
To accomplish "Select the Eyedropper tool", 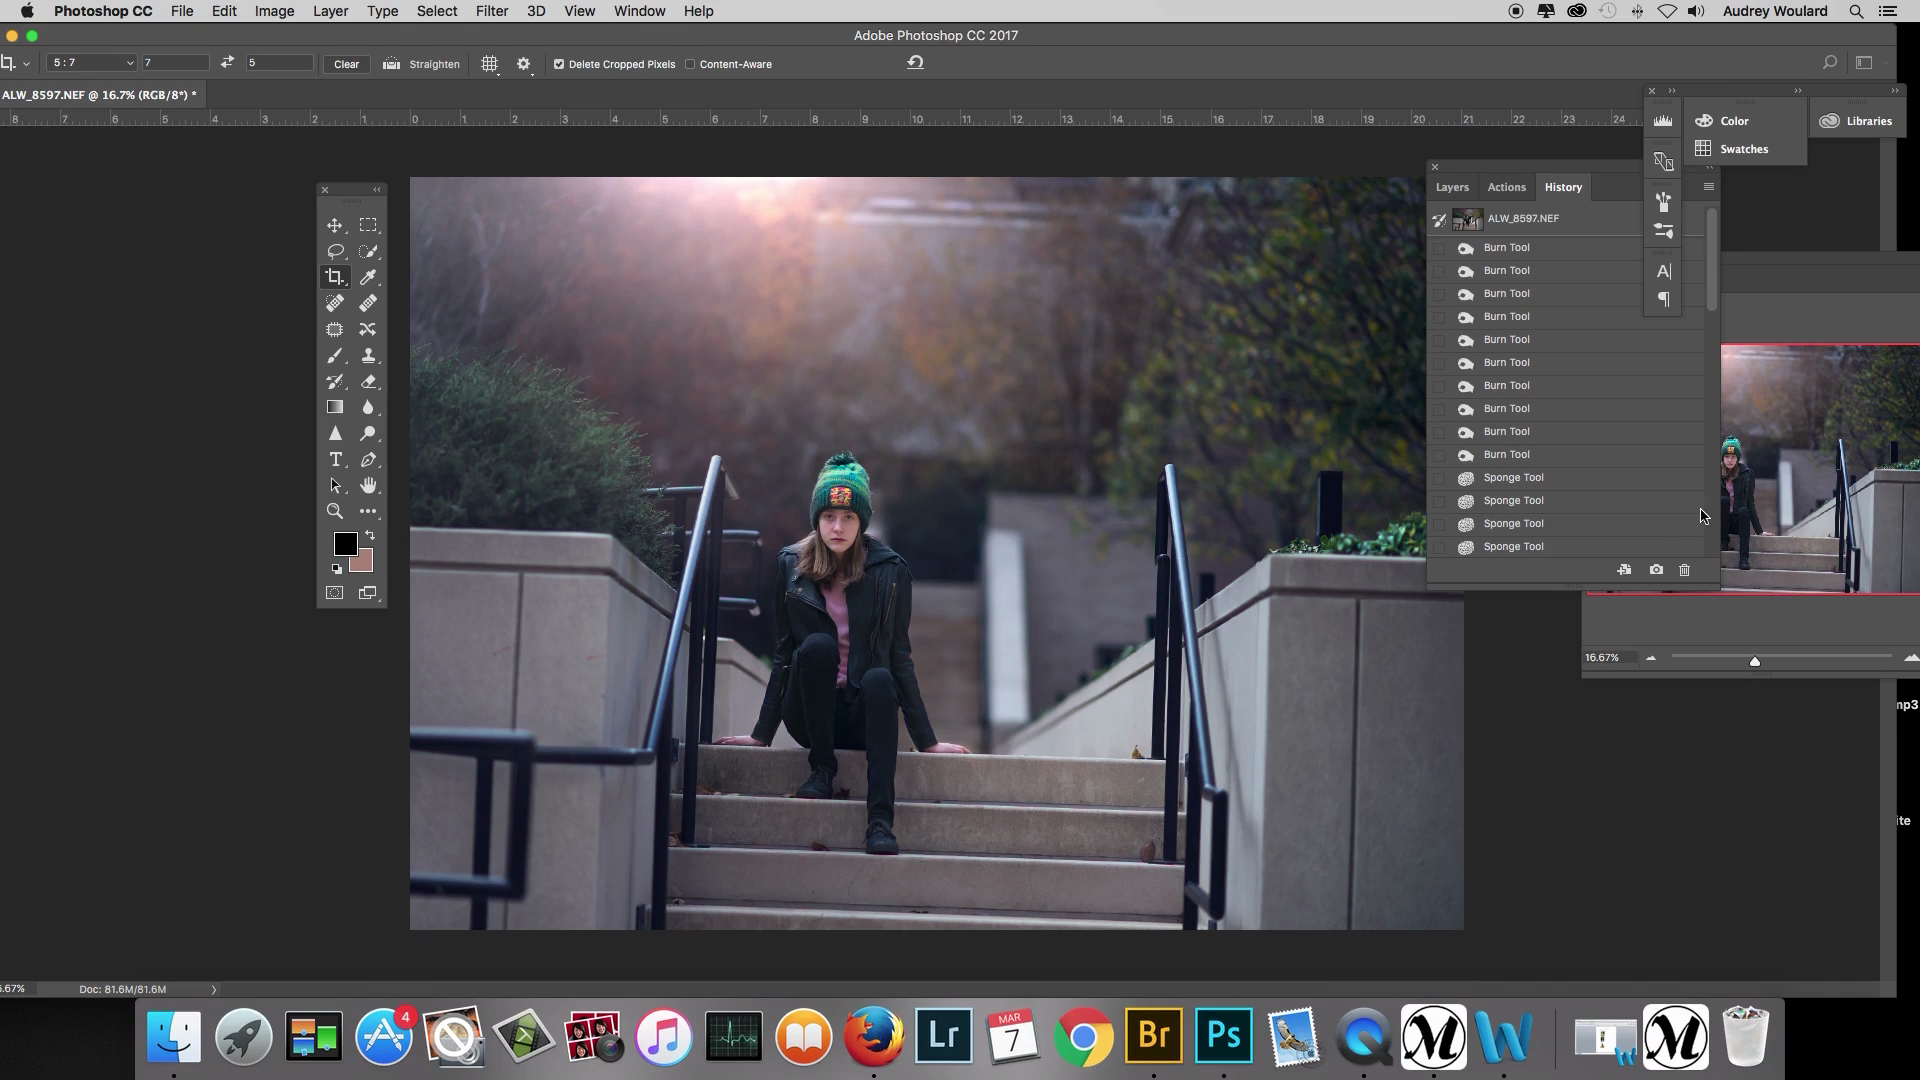I will 368,277.
